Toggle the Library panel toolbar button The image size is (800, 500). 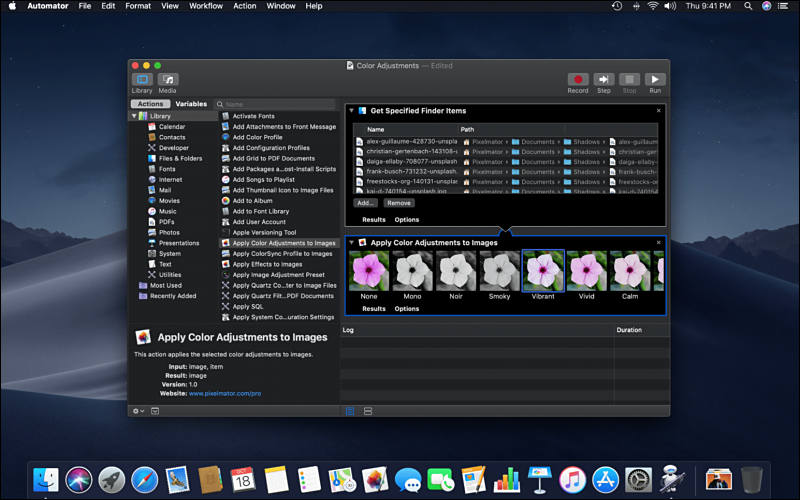click(142, 80)
